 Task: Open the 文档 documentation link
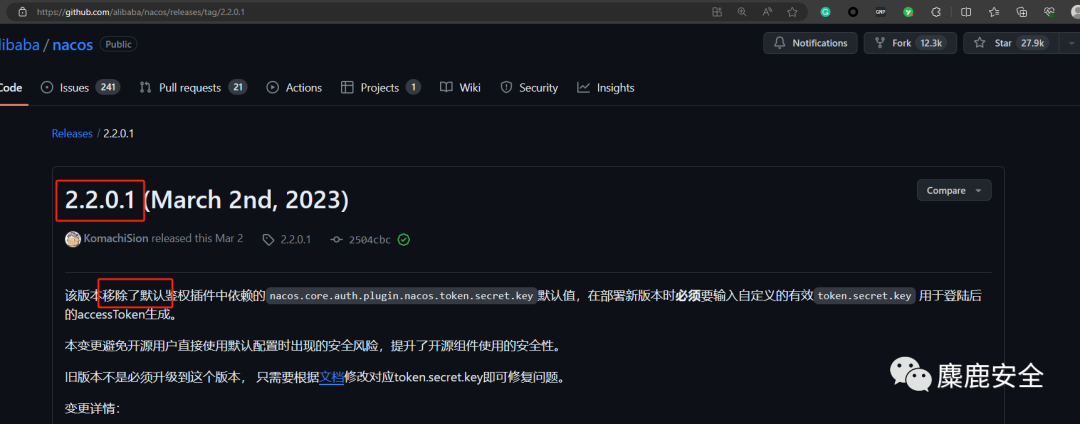point(331,377)
